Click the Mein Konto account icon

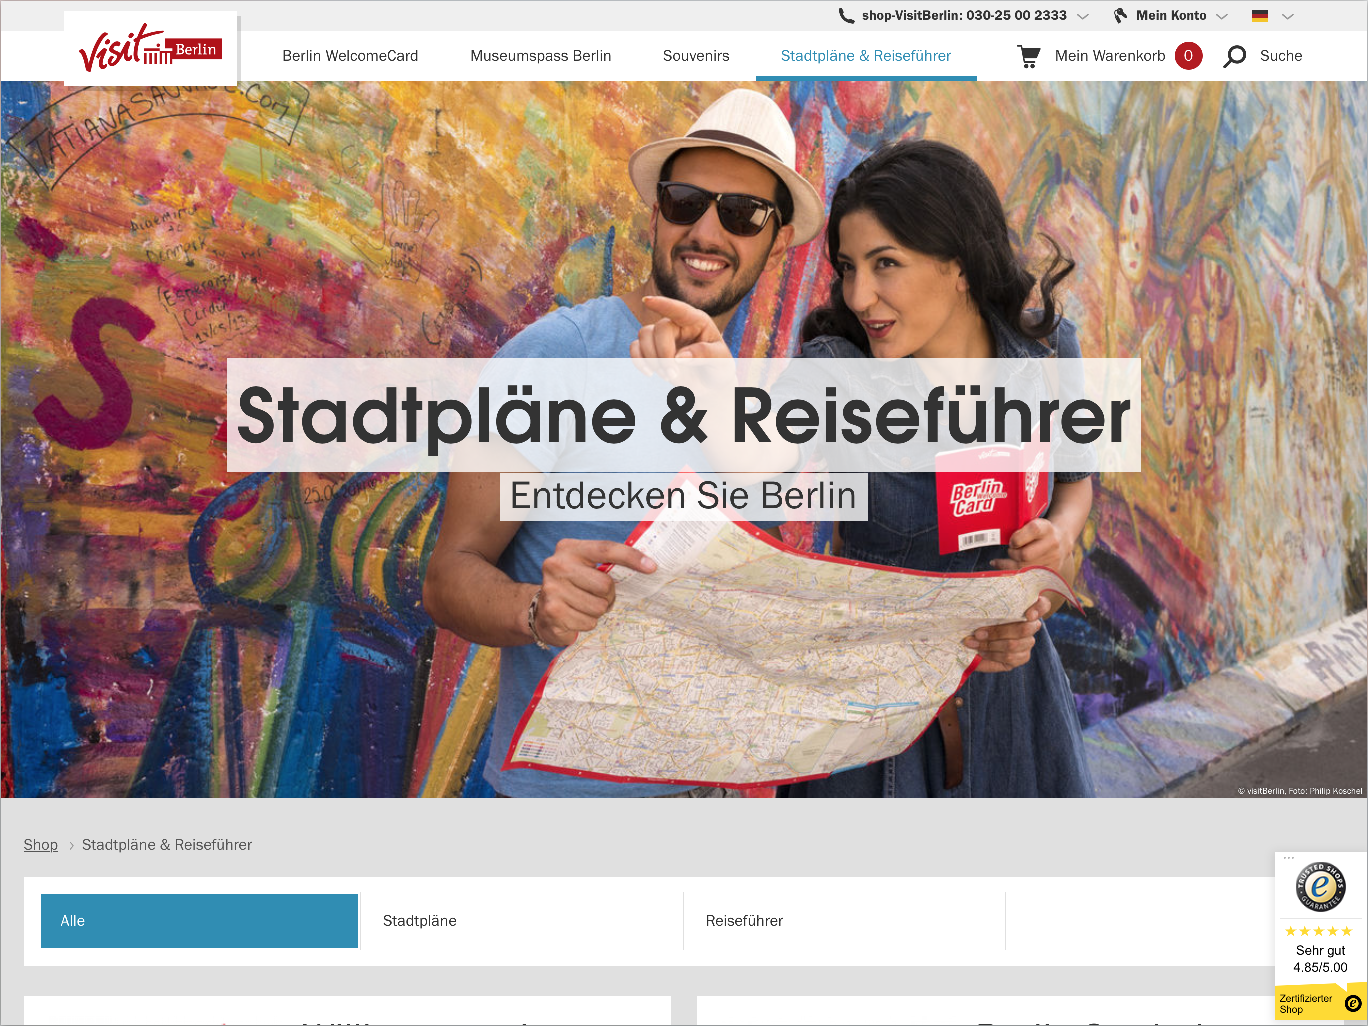(1120, 15)
